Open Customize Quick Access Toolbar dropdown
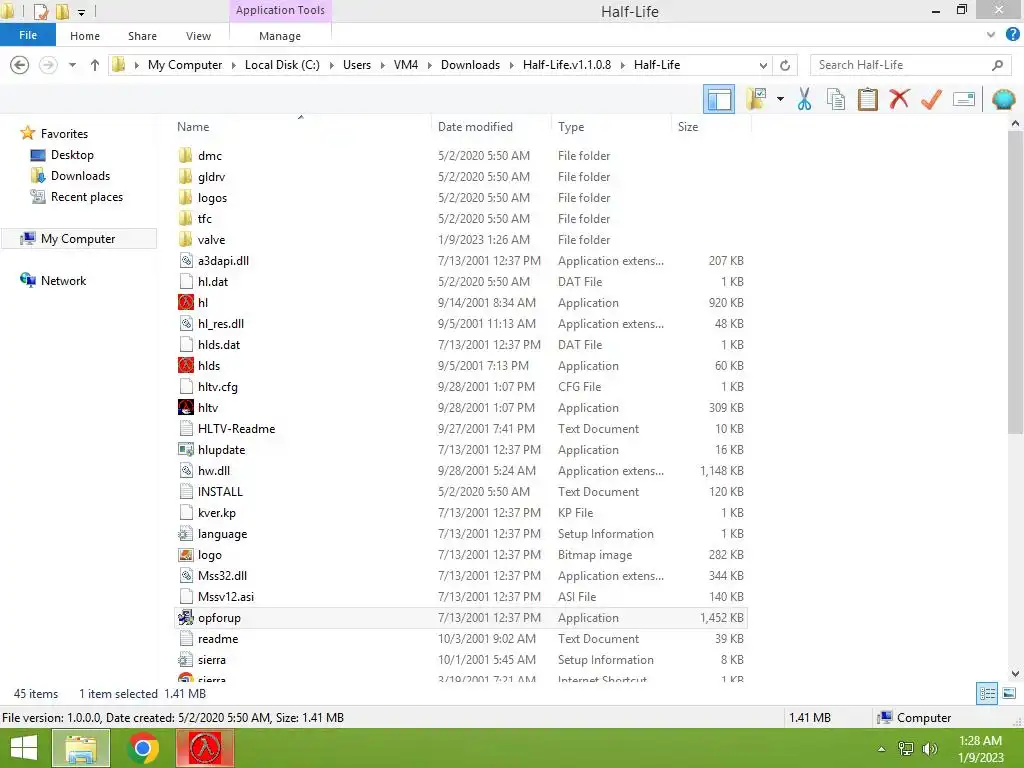 [x=82, y=12]
